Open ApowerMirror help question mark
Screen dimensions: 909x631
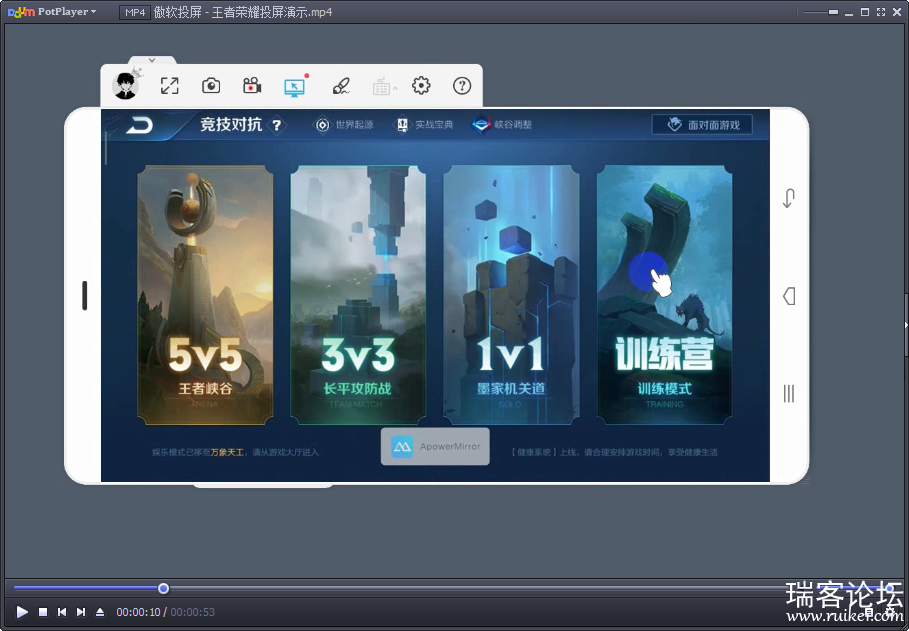(461, 86)
